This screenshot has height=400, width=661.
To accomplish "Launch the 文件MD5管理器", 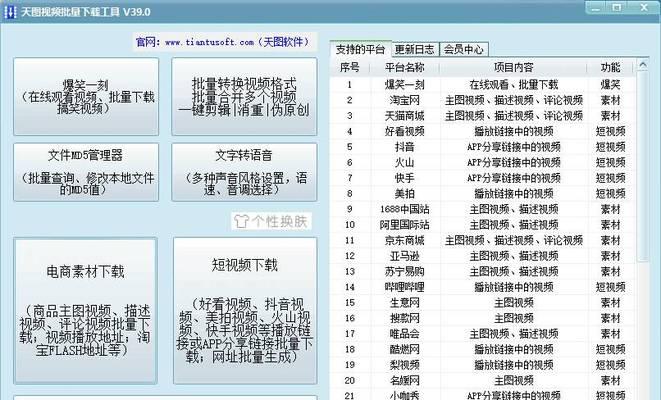I will tap(86, 172).
